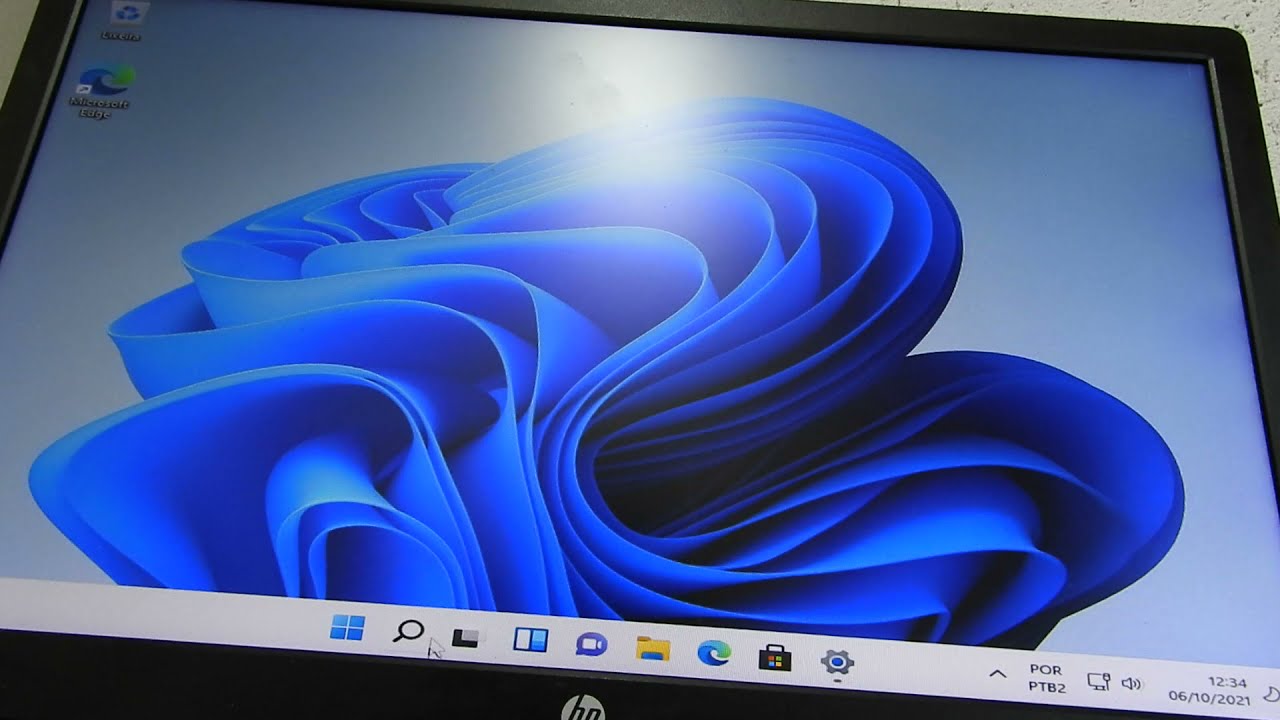Switch input language POR PTB2
Image resolution: width=1280 pixels, height=720 pixels.
click(x=1046, y=678)
